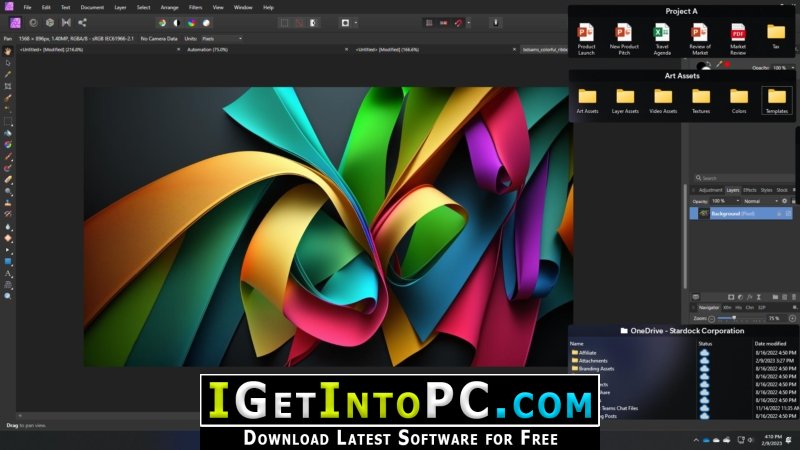Toggle the Background layer lock icon
Image resolution: width=800 pixels, height=450 pixels.
[x=779, y=214]
